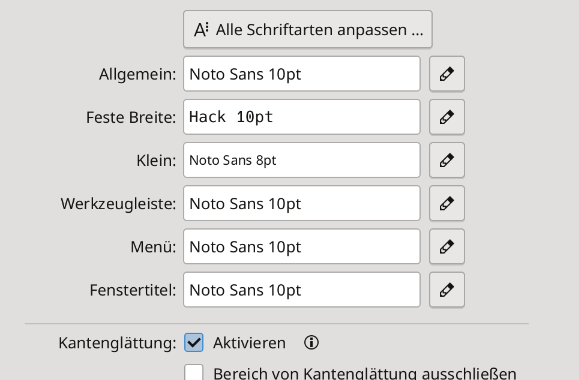
Task: Open font chooser for Feste Breite
Action: point(446,117)
